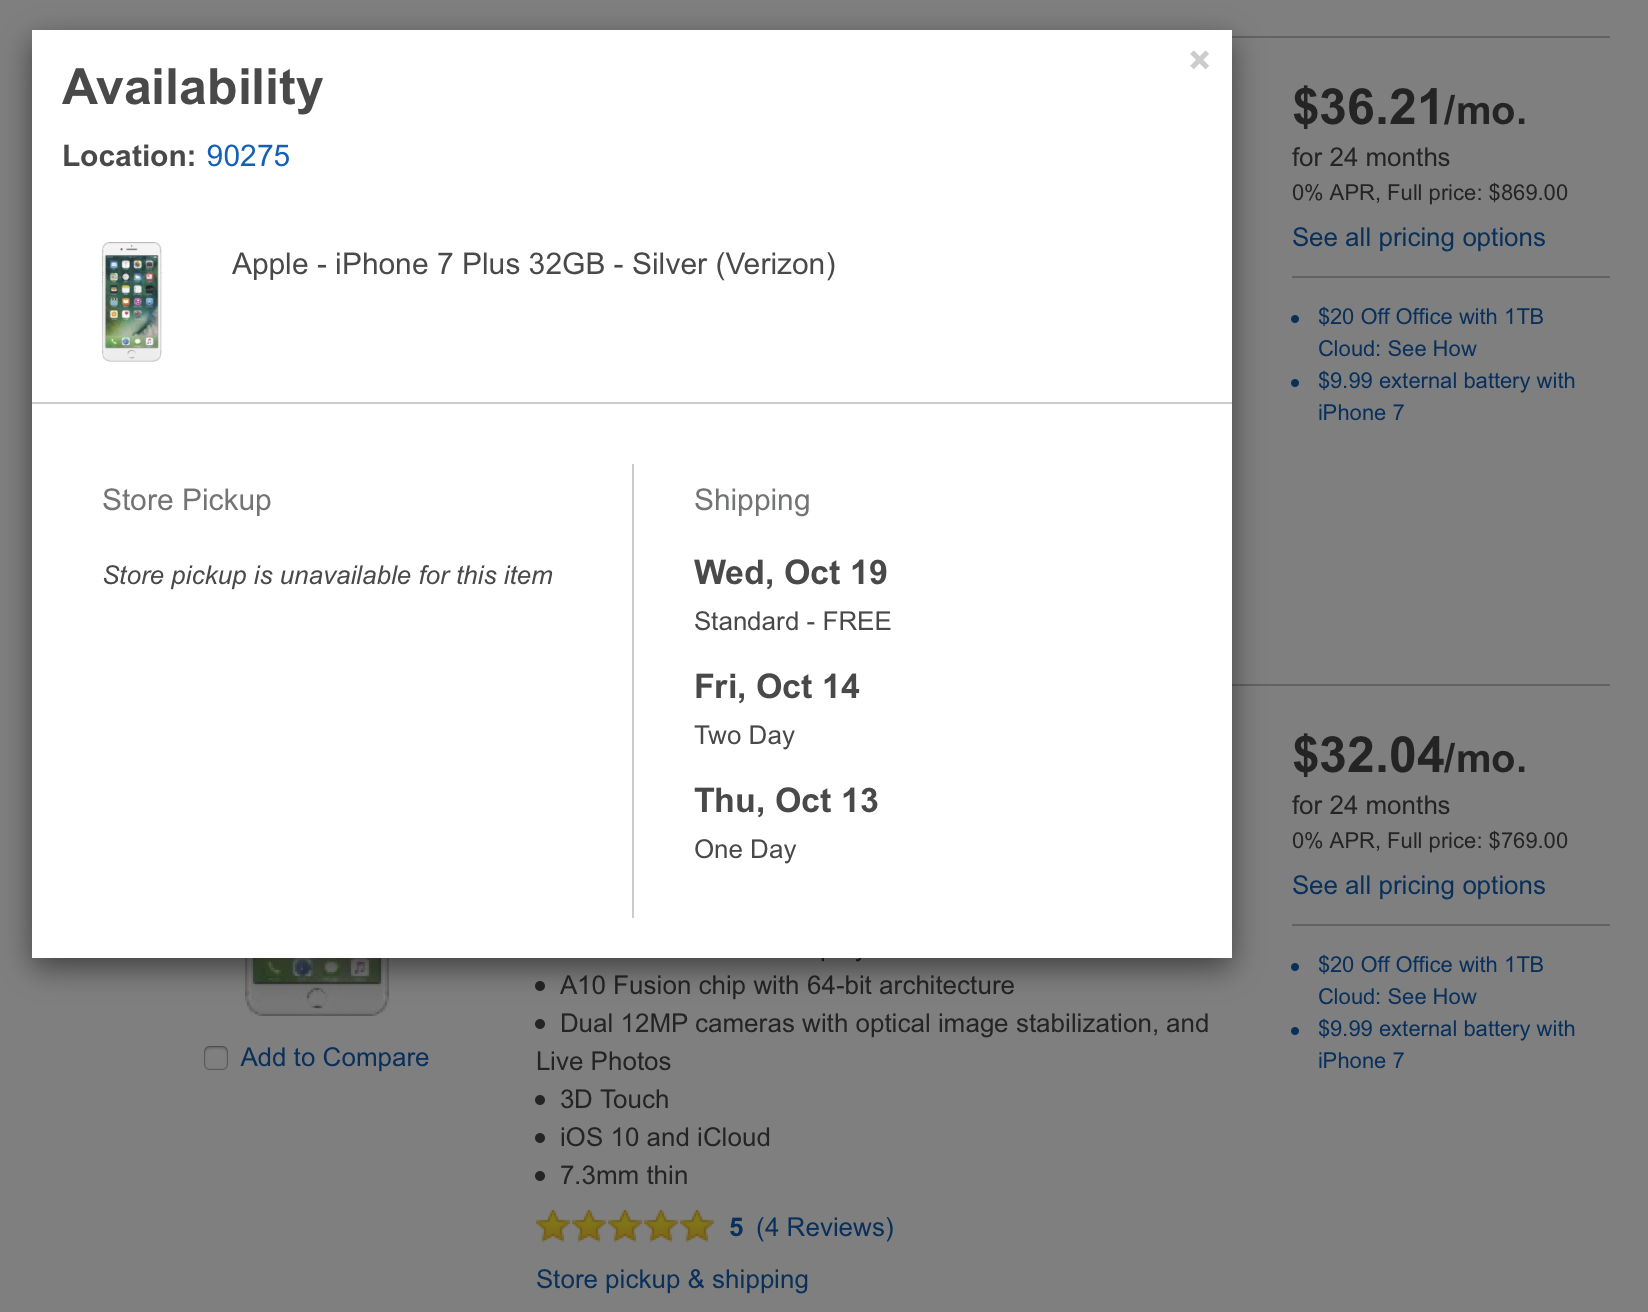Open second $9.99 external battery with iPhone 7 offer
Screen dimensions: 1648x1312
pyautogui.click(x=1445, y=1044)
